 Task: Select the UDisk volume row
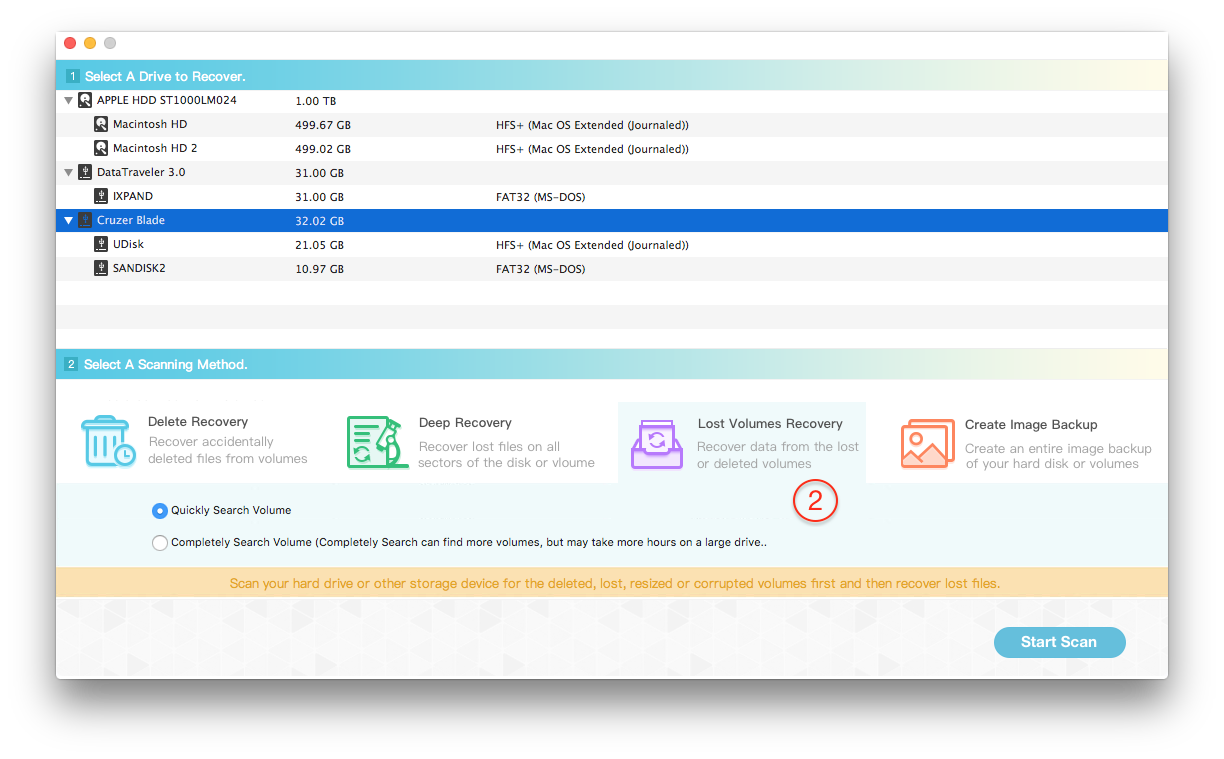[x=612, y=245]
